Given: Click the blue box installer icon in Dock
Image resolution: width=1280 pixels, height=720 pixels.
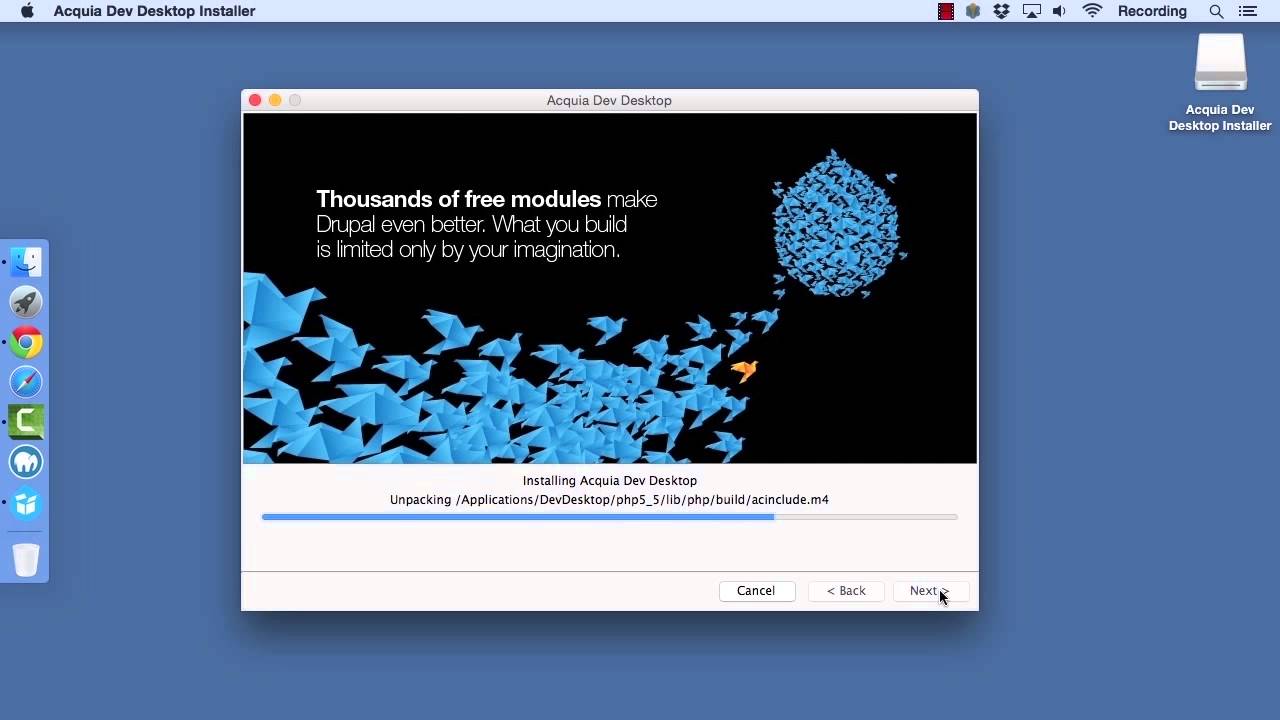Looking at the screenshot, I should [26, 503].
